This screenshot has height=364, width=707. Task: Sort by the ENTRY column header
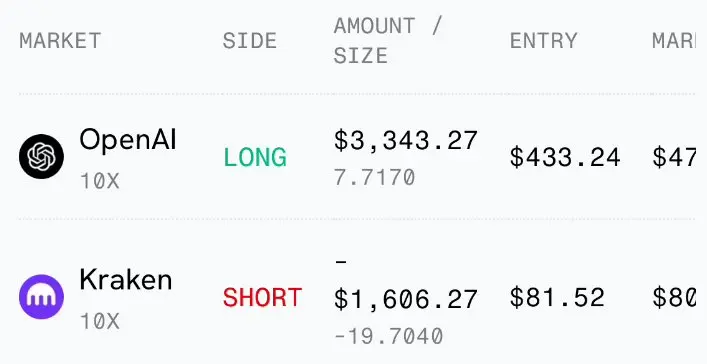pyautogui.click(x=543, y=41)
